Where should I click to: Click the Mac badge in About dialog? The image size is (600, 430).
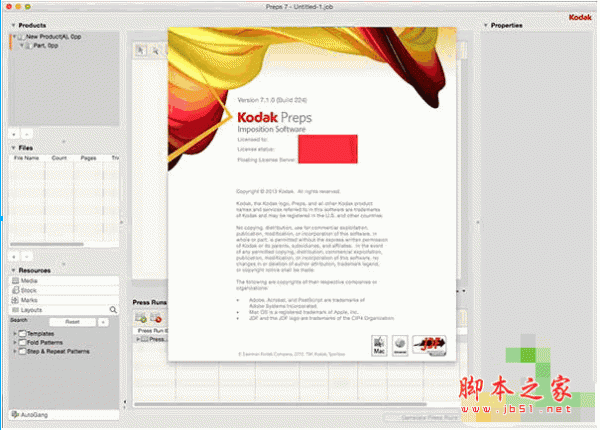pos(379,345)
